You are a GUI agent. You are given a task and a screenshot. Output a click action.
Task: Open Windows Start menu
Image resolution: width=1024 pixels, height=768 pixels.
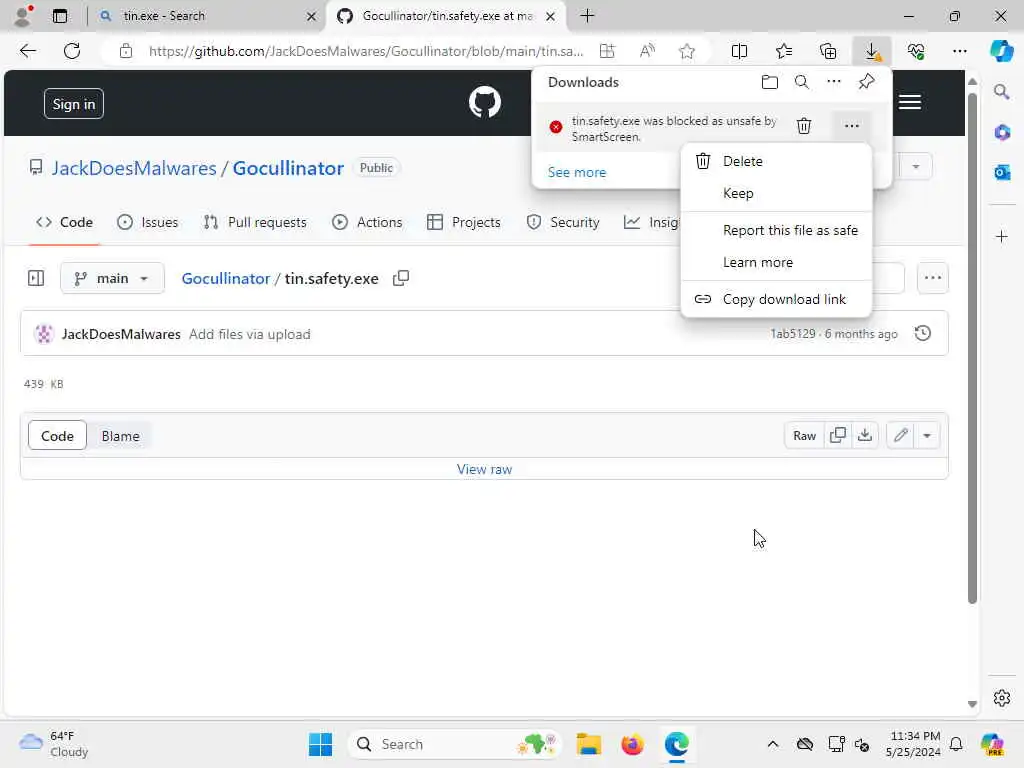click(320, 744)
